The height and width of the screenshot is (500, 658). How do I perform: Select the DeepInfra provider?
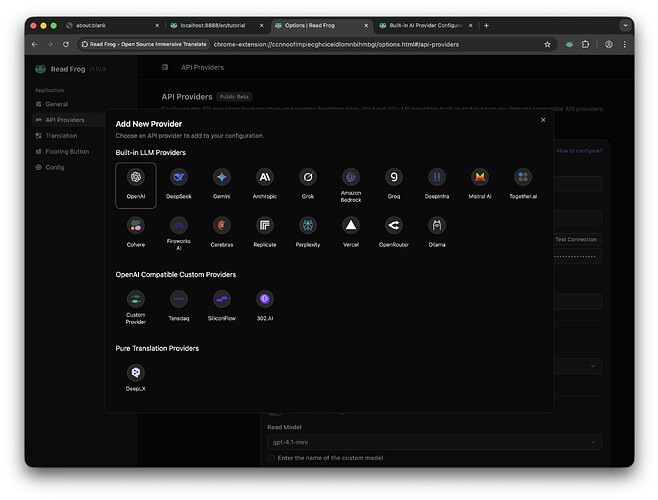point(437,185)
